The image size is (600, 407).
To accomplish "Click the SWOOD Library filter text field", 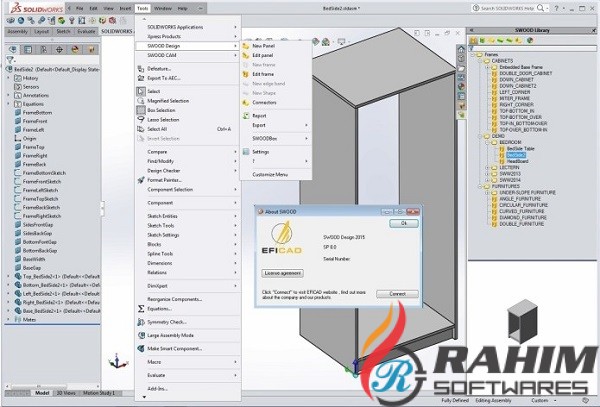I will click(533, 49).
